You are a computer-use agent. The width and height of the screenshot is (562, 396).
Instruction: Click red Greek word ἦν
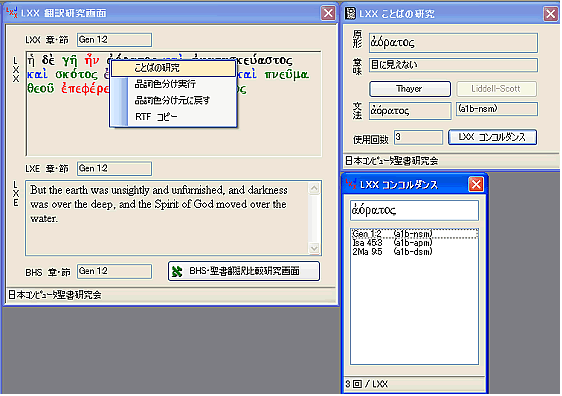tap(92, 60)
